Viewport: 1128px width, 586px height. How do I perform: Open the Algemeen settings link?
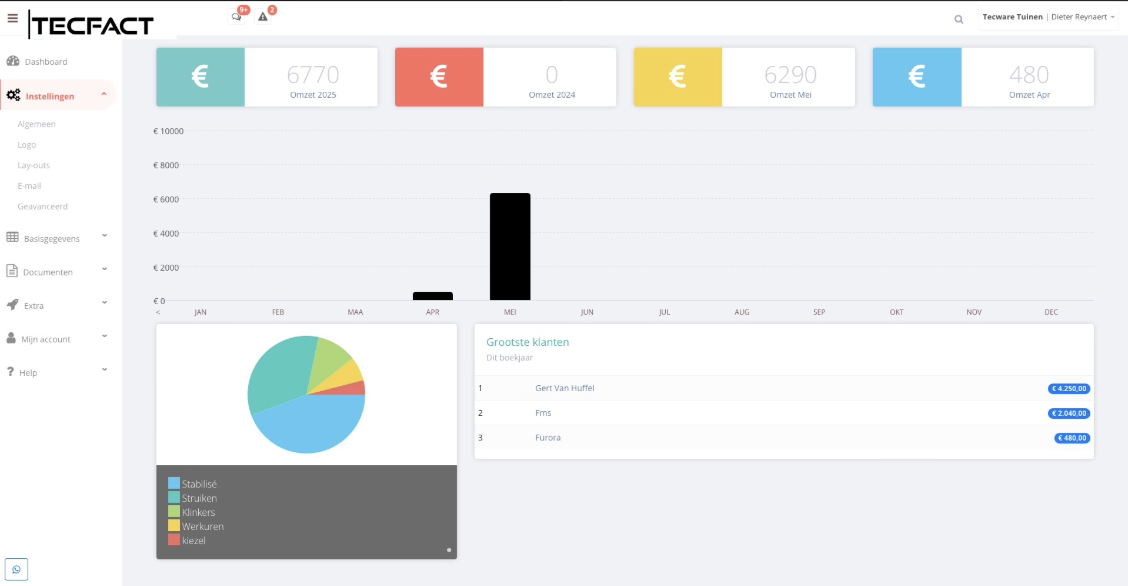(36, 124)
